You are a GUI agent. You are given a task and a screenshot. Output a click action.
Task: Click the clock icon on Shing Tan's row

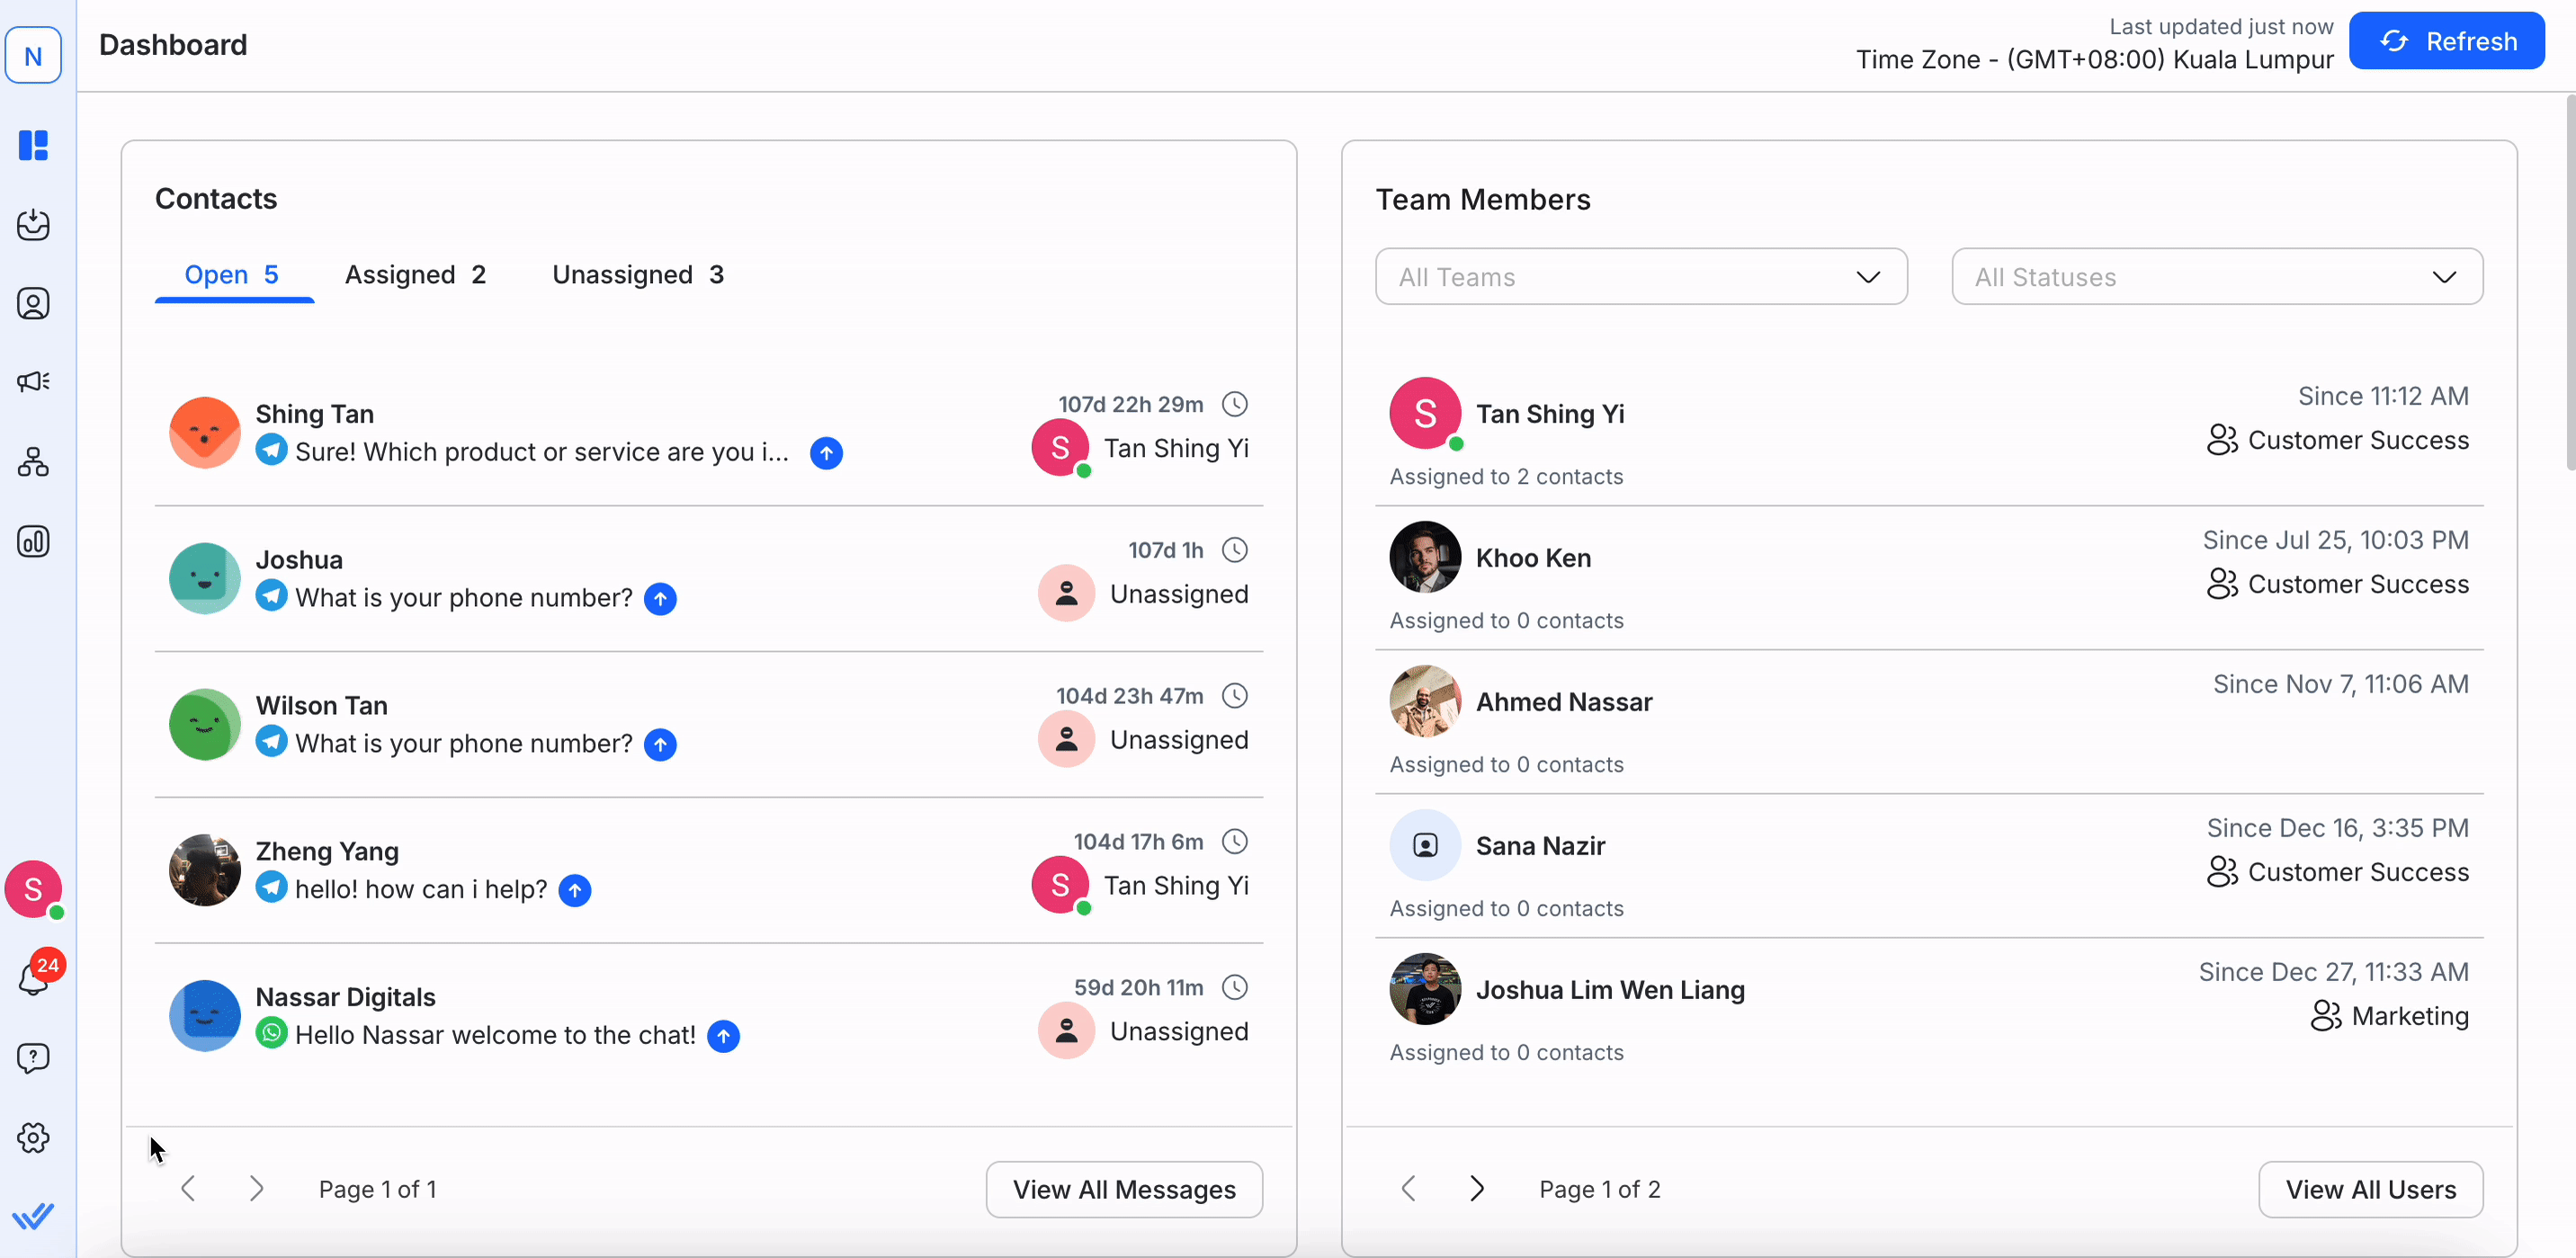click(1235, 404)
